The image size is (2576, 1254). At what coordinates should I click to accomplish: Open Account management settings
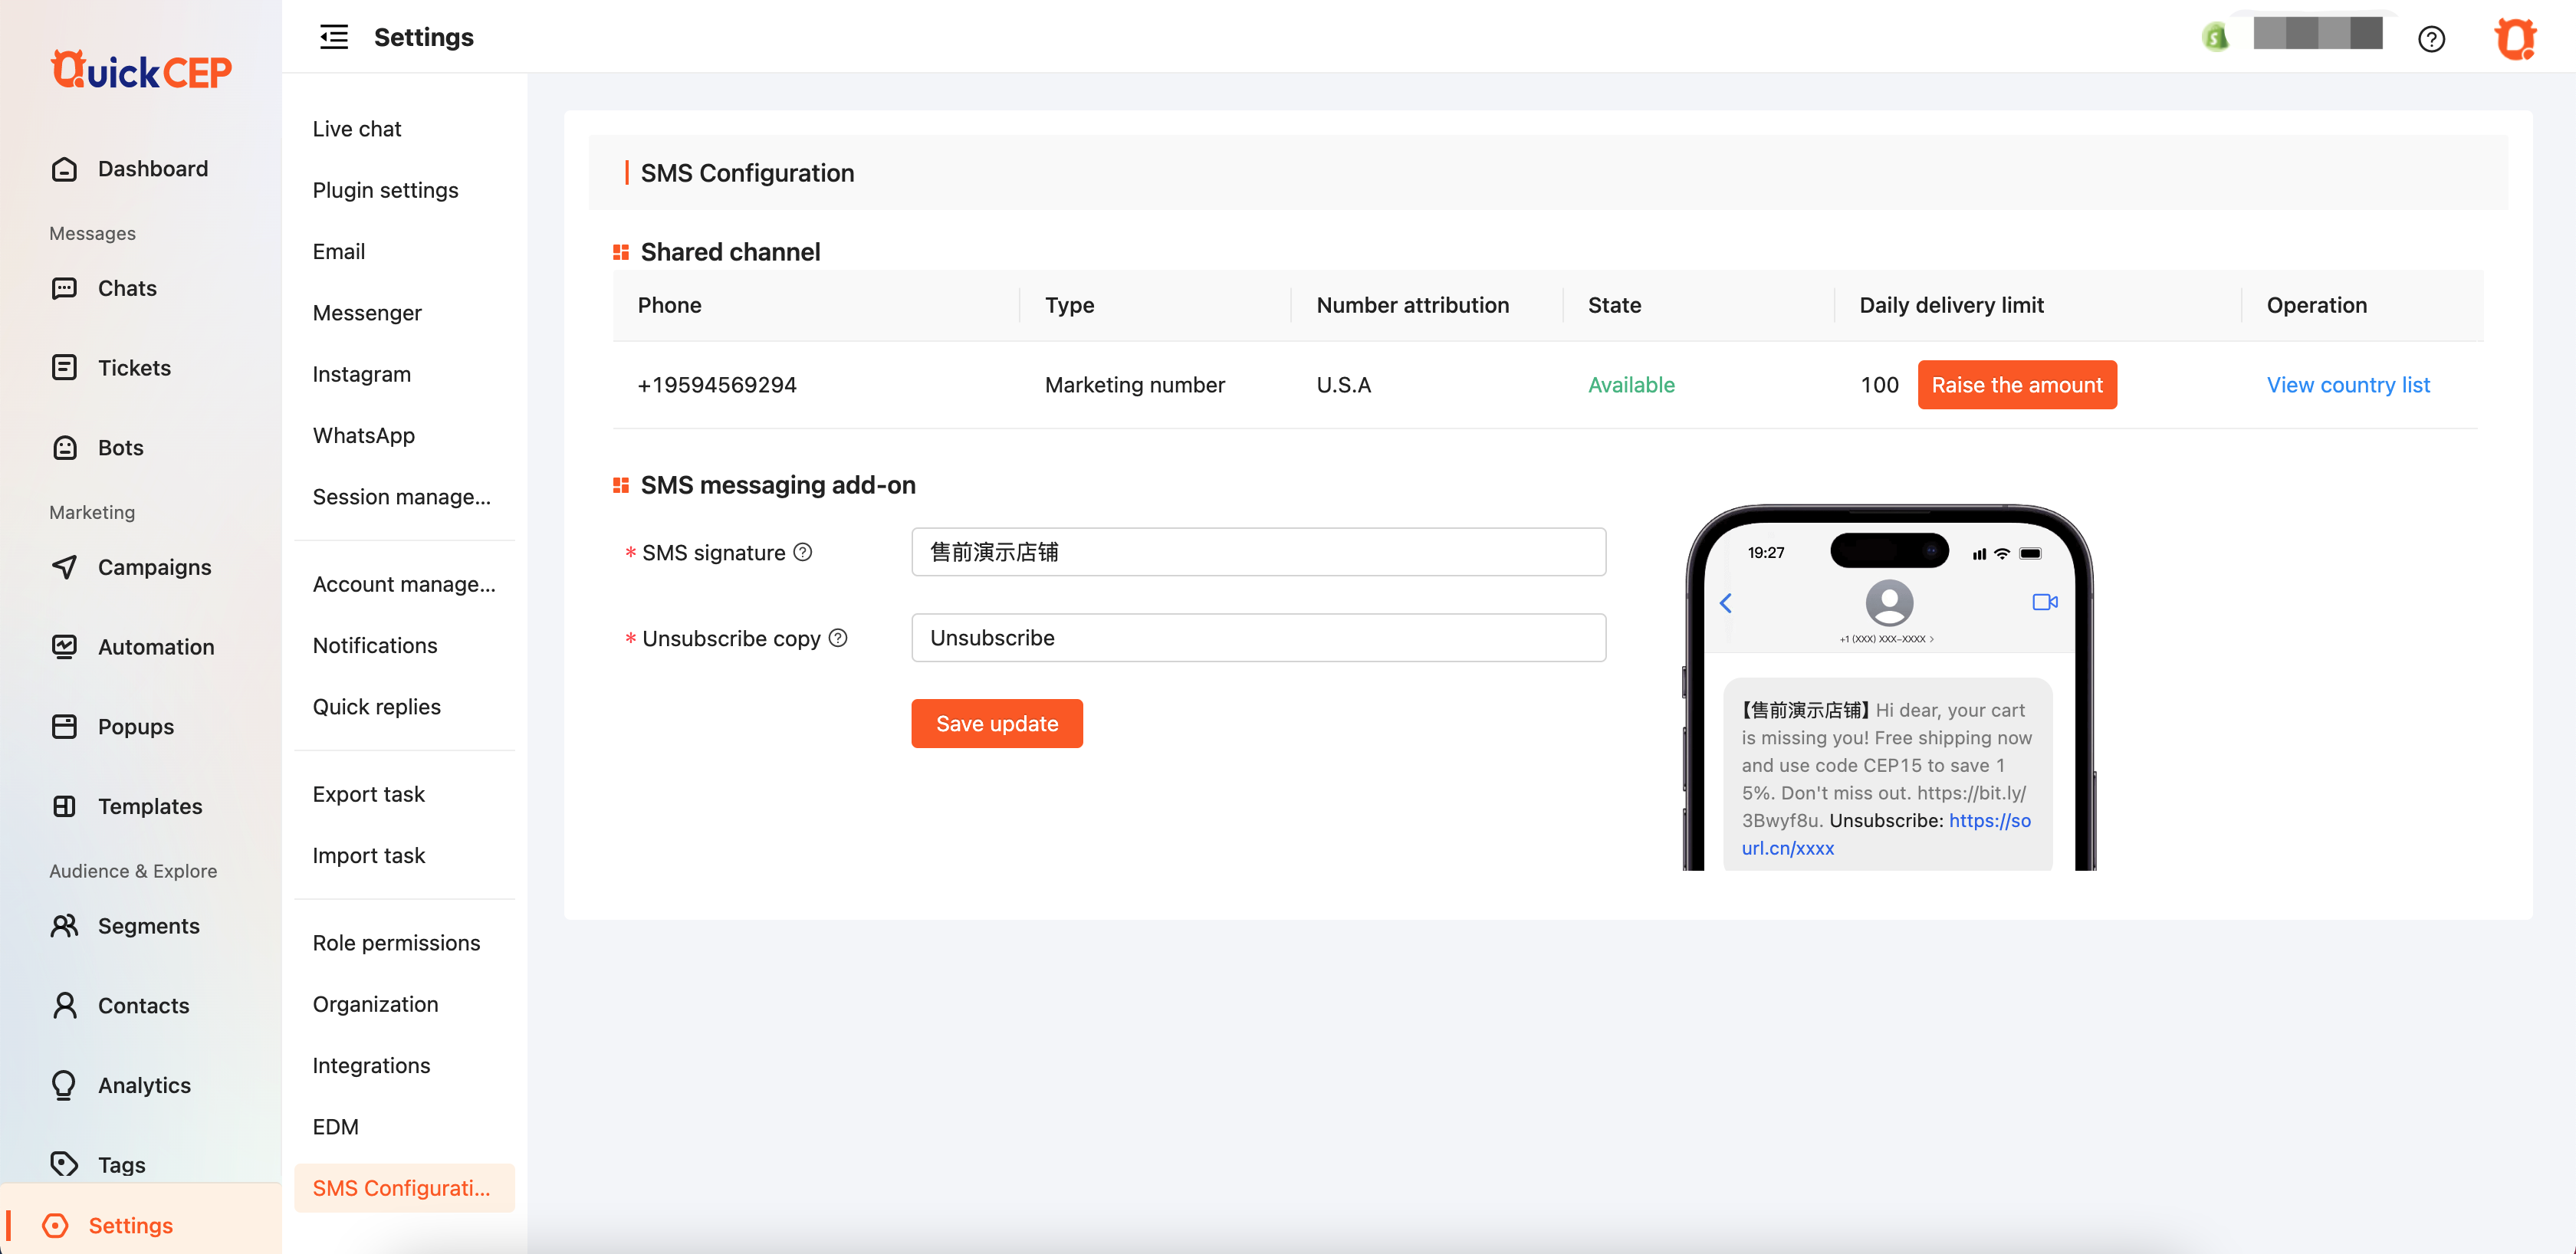pyautogui.click(x=404, y=584)
